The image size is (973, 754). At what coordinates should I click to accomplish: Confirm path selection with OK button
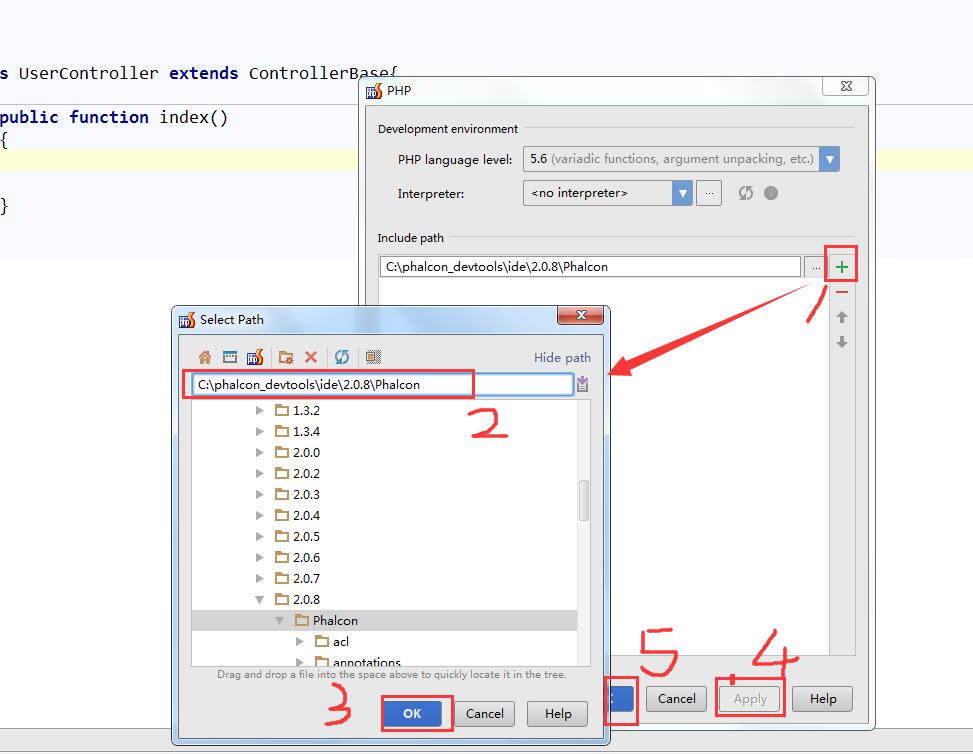point(412,713)
